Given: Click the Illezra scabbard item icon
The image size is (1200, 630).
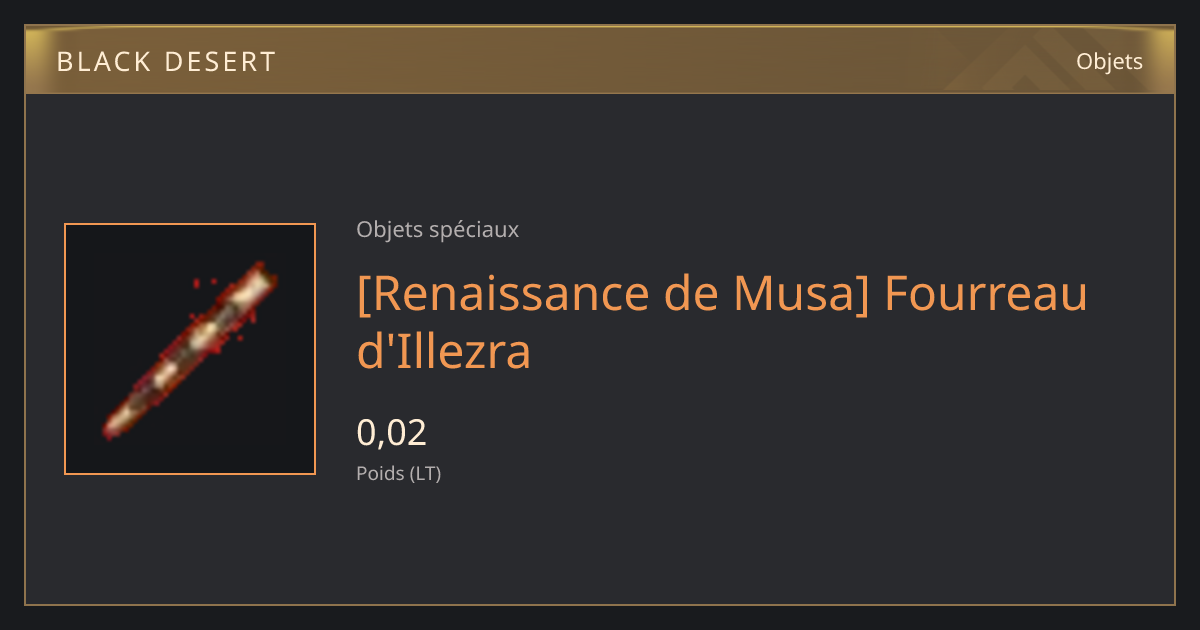Looking at the screenshot, I should [190, 349].
